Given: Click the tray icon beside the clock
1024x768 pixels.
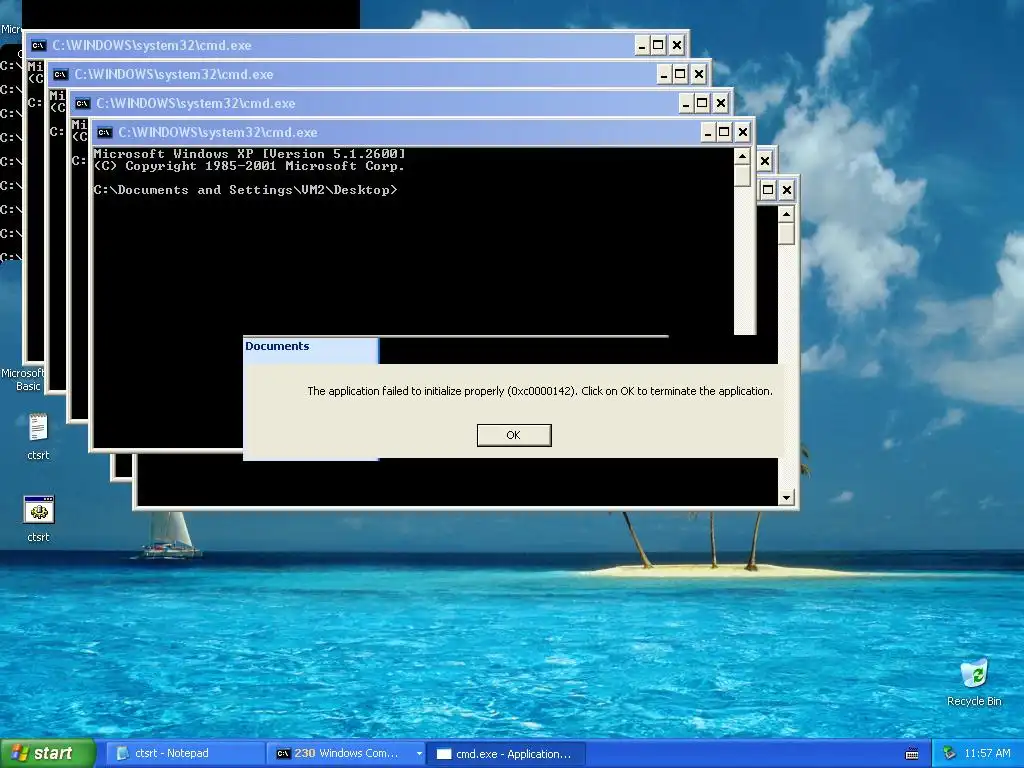Looking at the screenshot, I should click(x=950, y=754).
